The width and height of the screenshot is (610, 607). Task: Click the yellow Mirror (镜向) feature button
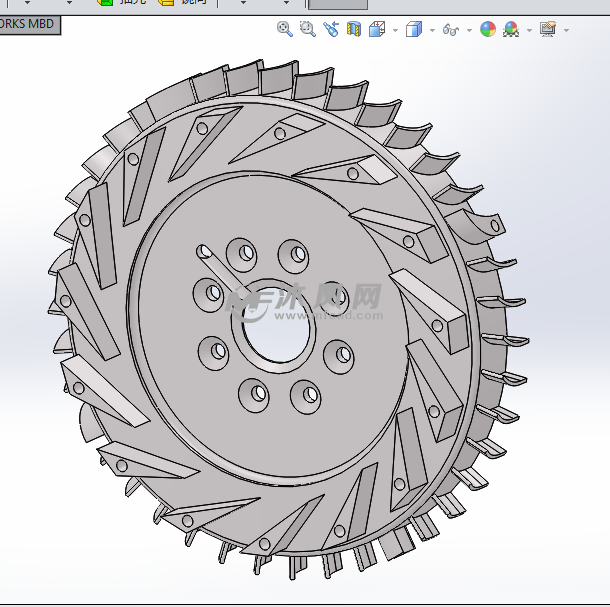coord(183,2)
